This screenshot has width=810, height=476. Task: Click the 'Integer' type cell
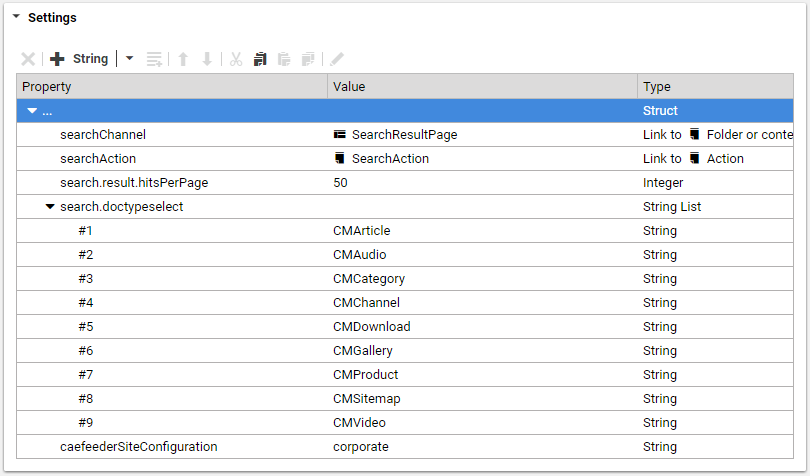pyautogui.click(x=715, y=182)
